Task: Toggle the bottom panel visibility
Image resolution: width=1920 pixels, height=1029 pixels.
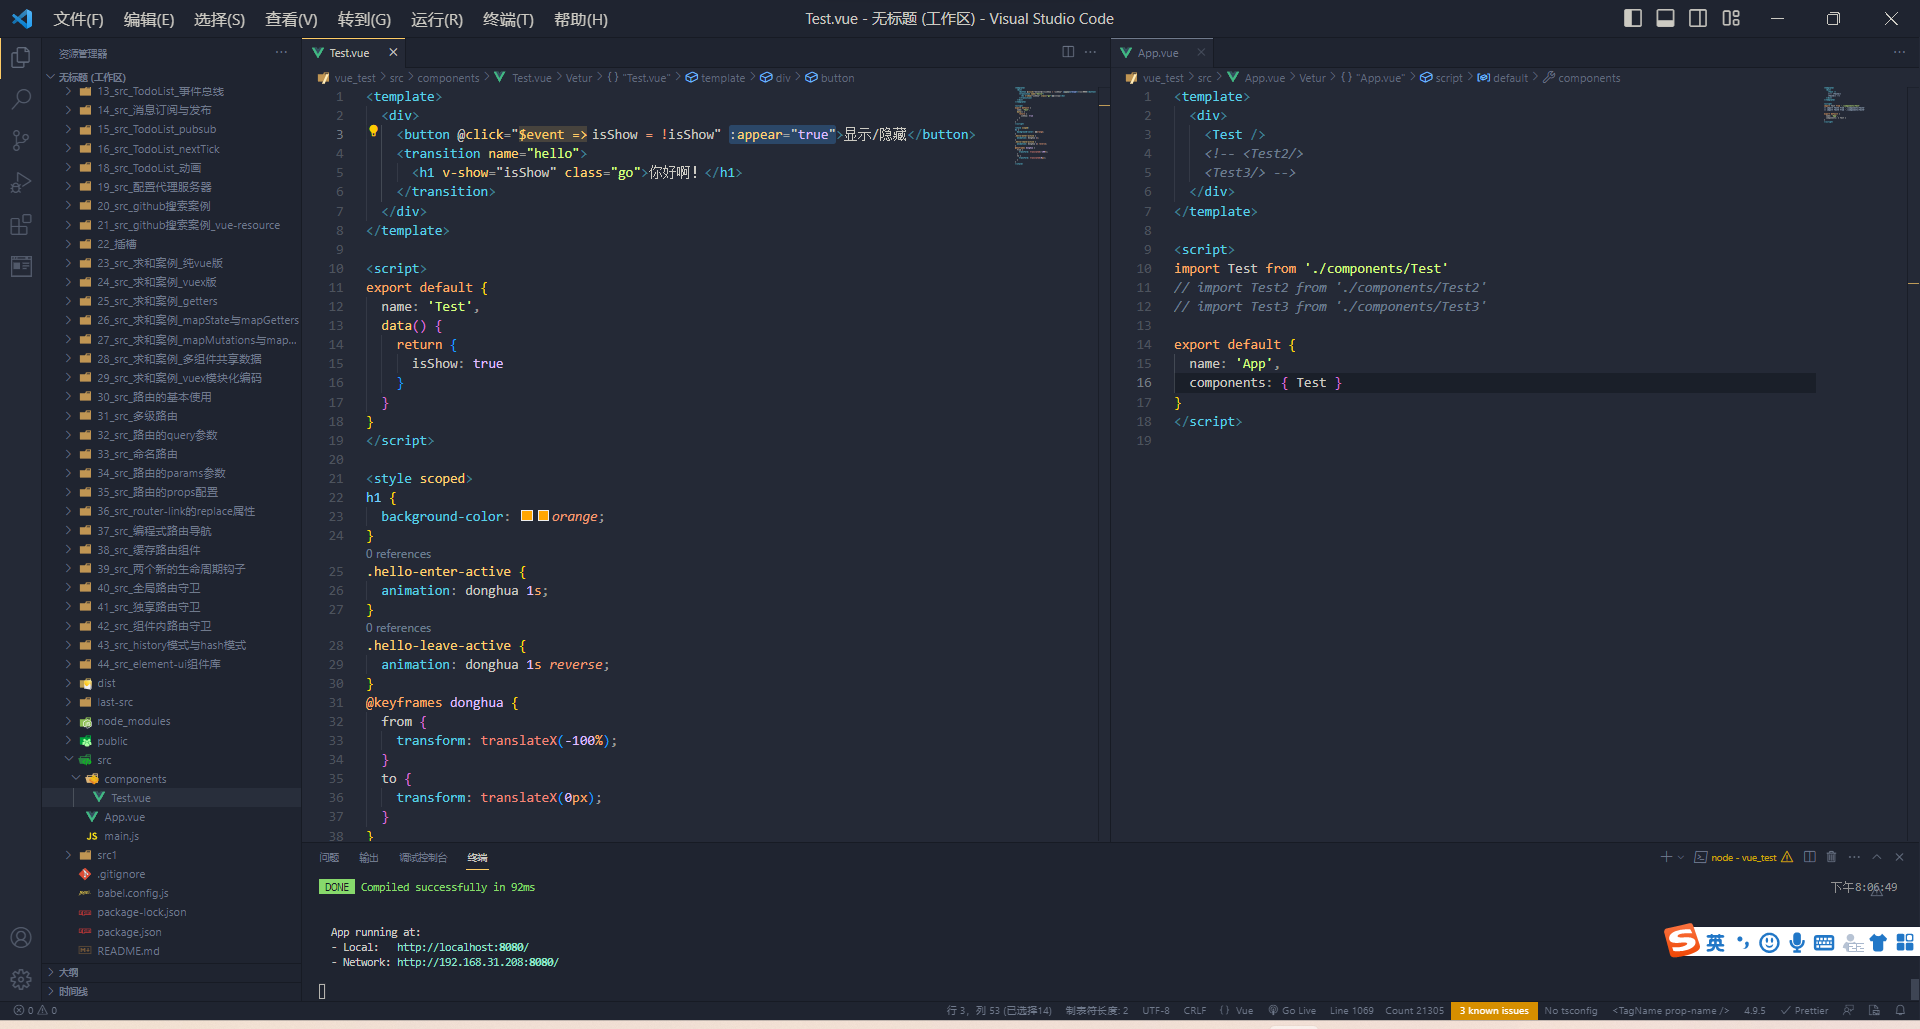Action: pos(1665,18)
